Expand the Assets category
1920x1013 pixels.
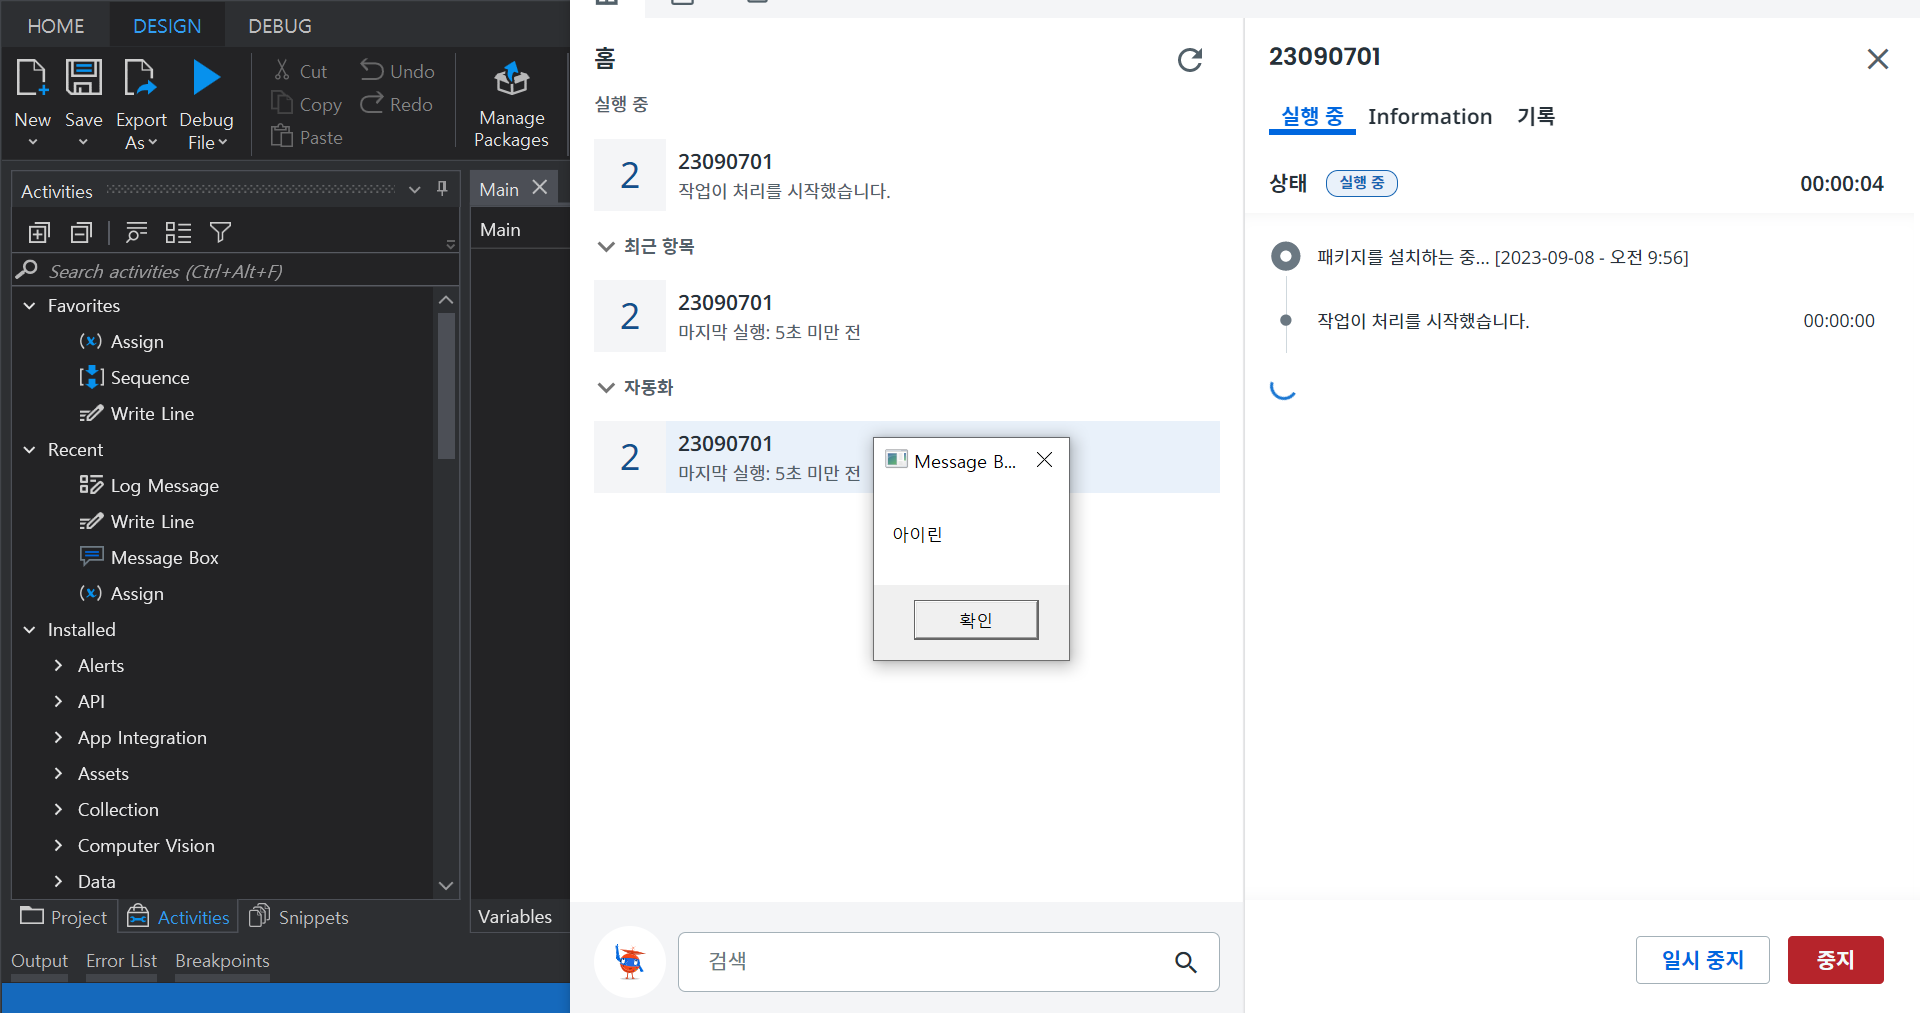pos(58,774)
